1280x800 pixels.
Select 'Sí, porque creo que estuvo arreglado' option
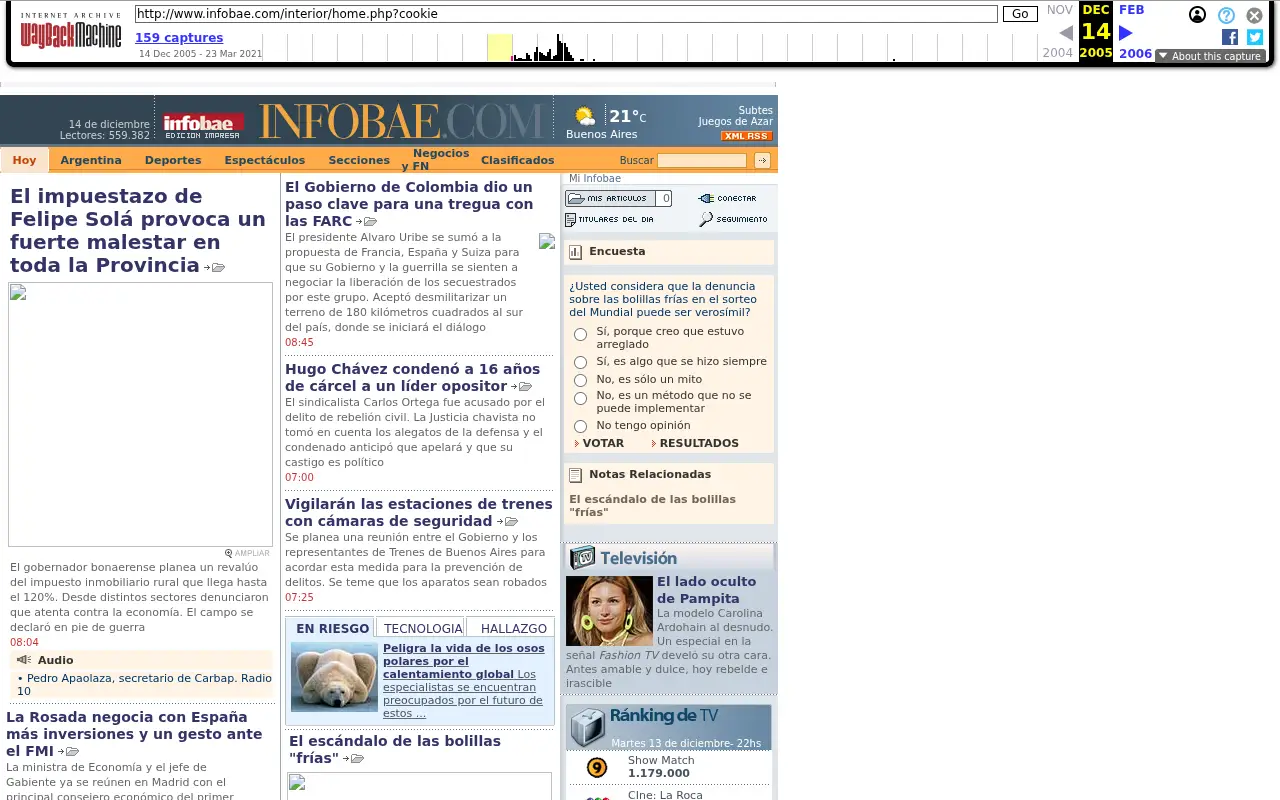(580, 335)
